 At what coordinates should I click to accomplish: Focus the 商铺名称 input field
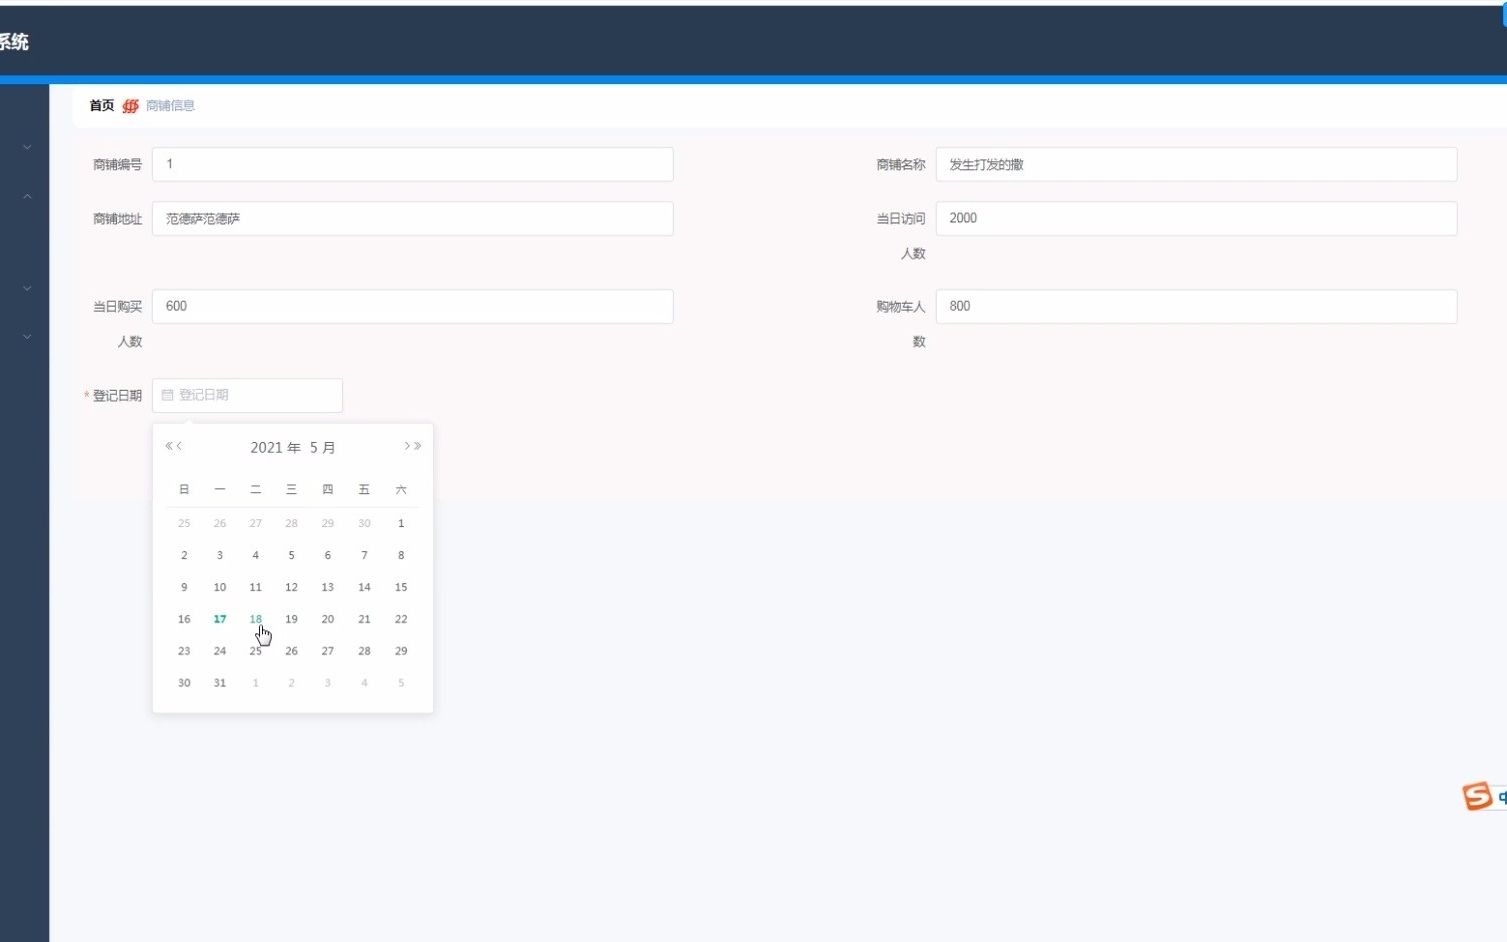click(1196, 164)
